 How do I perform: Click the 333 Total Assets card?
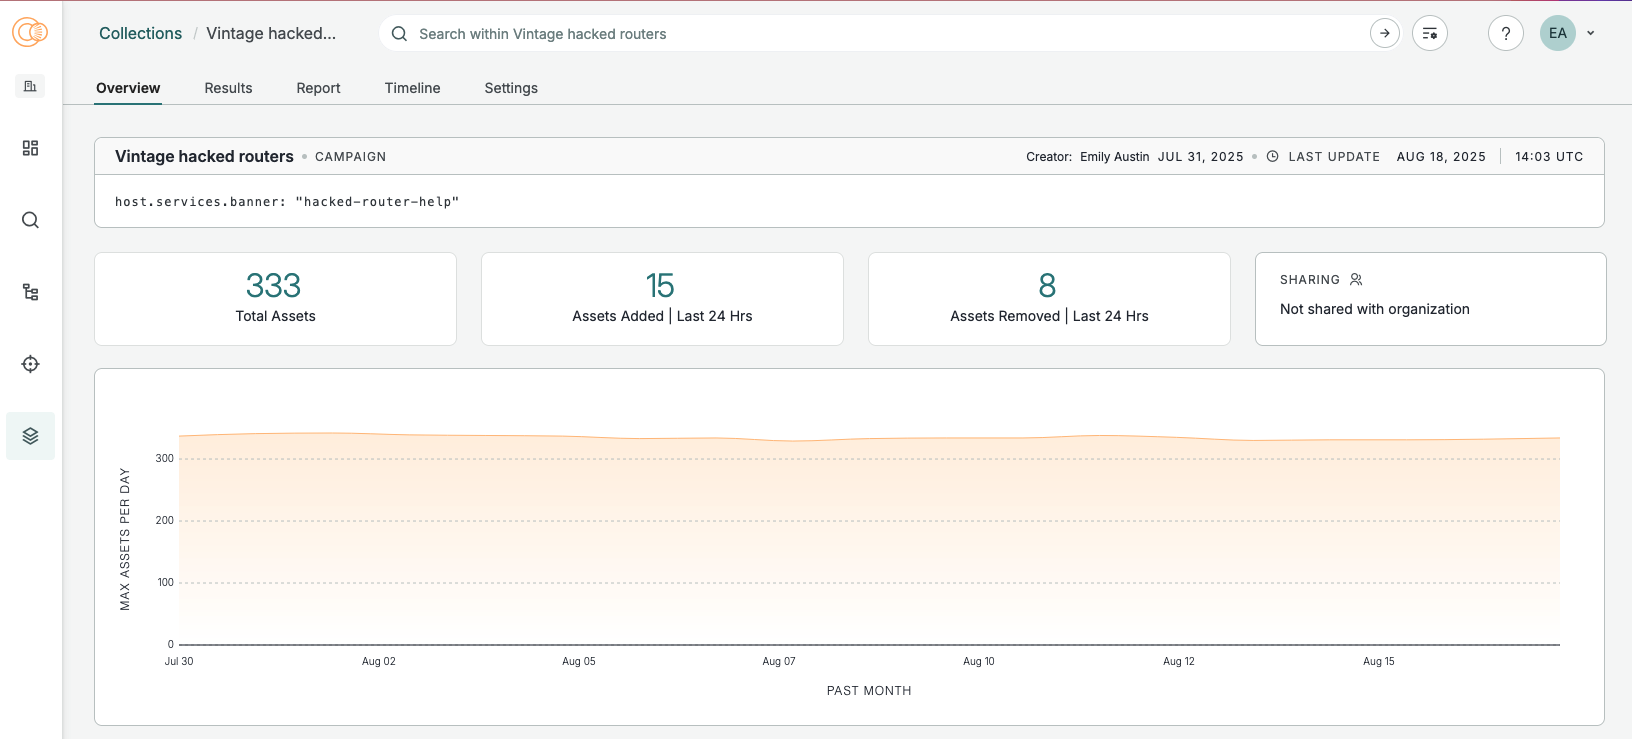coord(275,299)
